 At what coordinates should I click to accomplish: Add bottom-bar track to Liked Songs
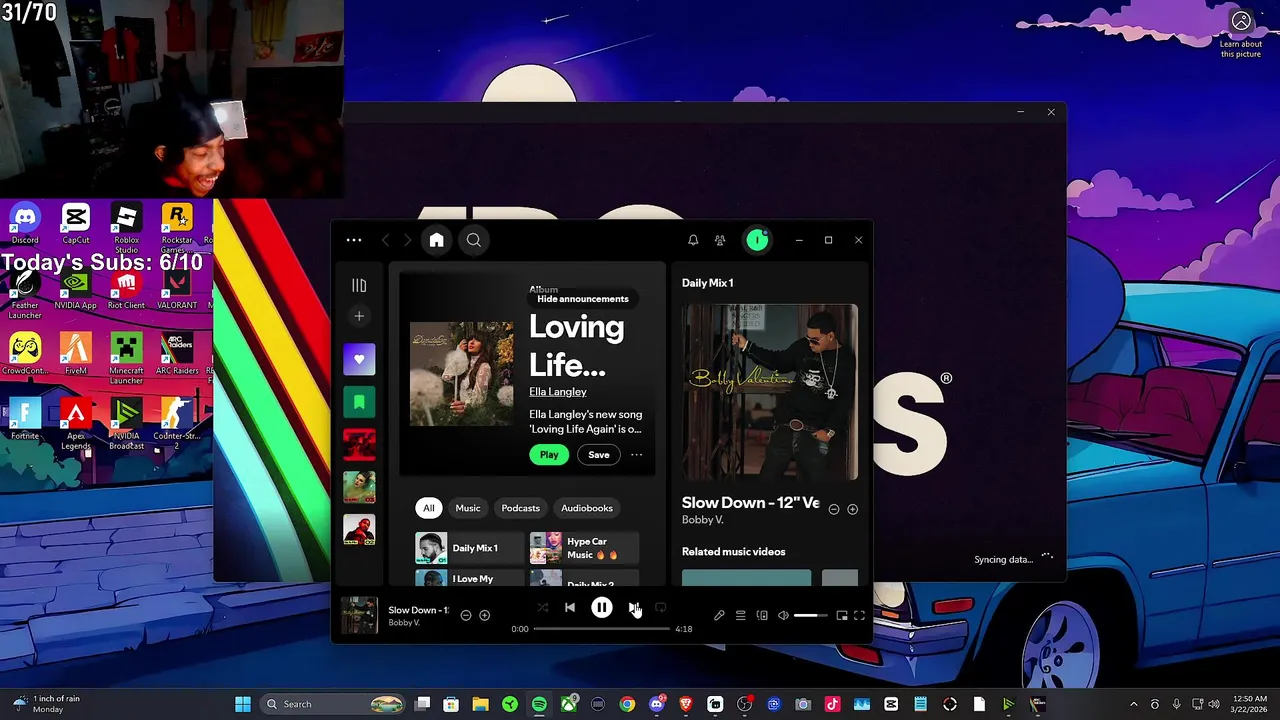click(485, 616)
